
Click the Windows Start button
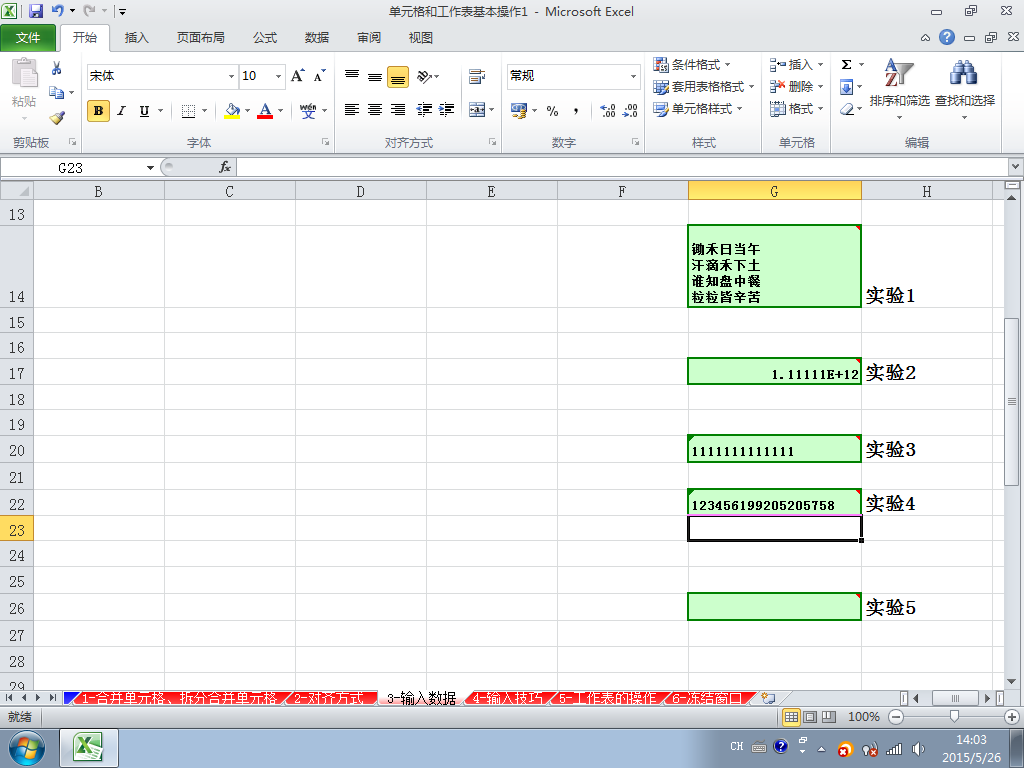pos(27,748)
